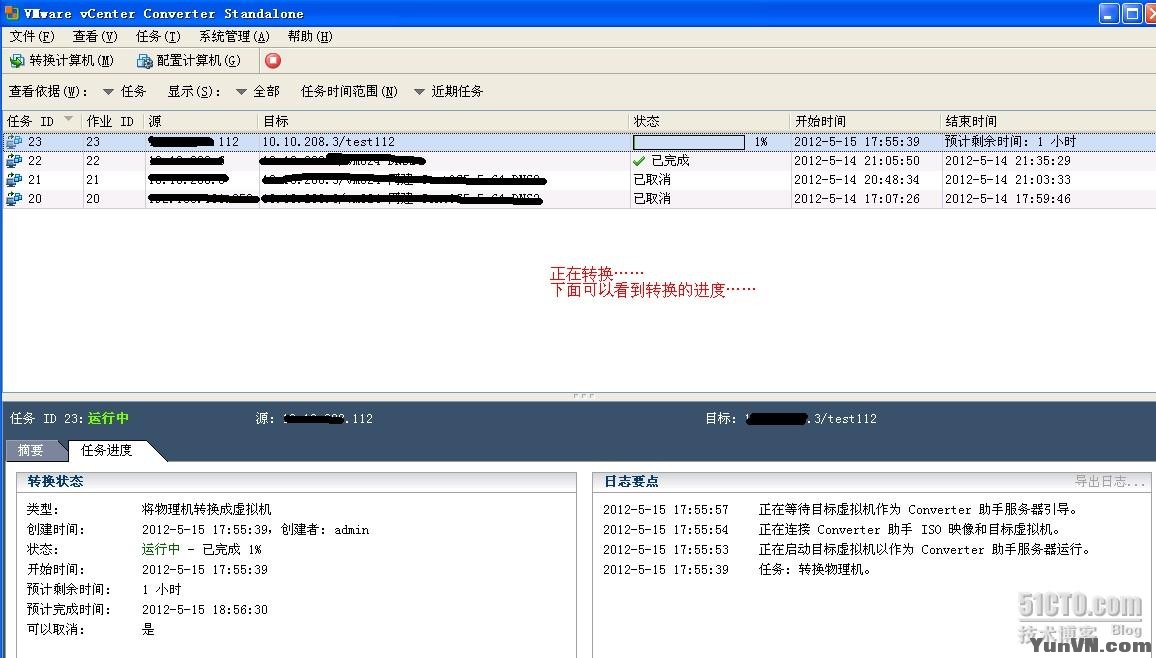Click the 作业 ID column header
This screenshot has height=658, width=1156.
click(113, 121)
